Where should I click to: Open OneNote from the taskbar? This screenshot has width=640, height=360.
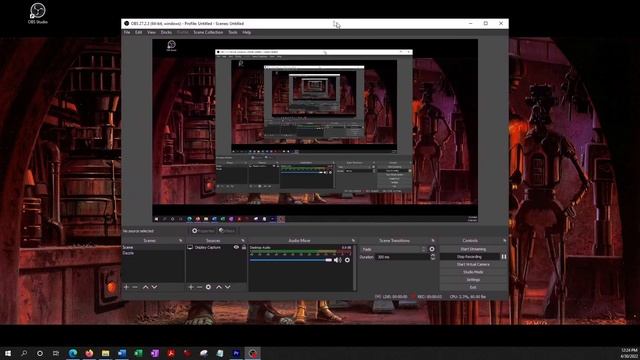[x=155, y=353]
